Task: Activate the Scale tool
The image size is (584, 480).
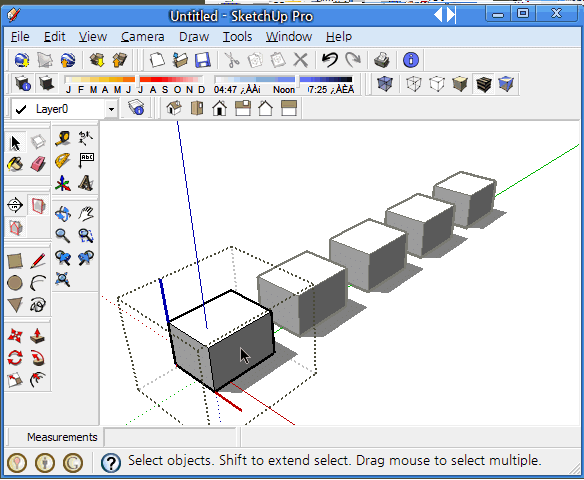Action: (x=15, y=380)
